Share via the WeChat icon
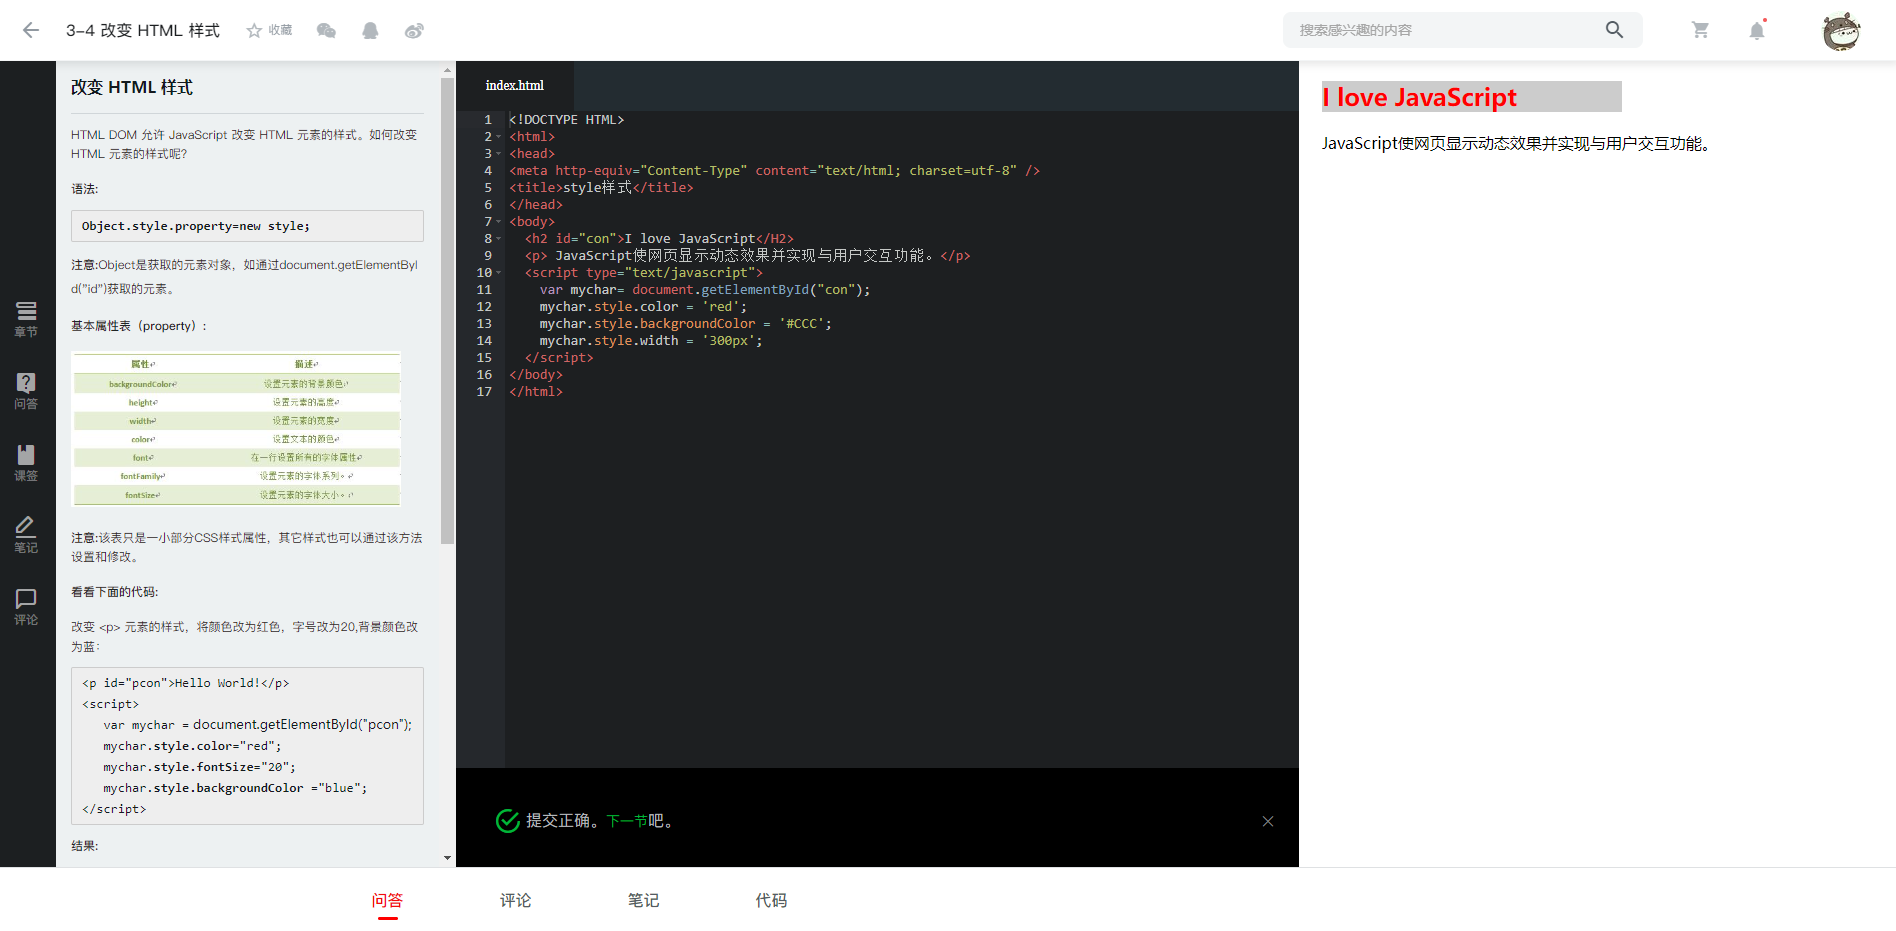This screenshot has height=931, width=1896. point(326,31)
